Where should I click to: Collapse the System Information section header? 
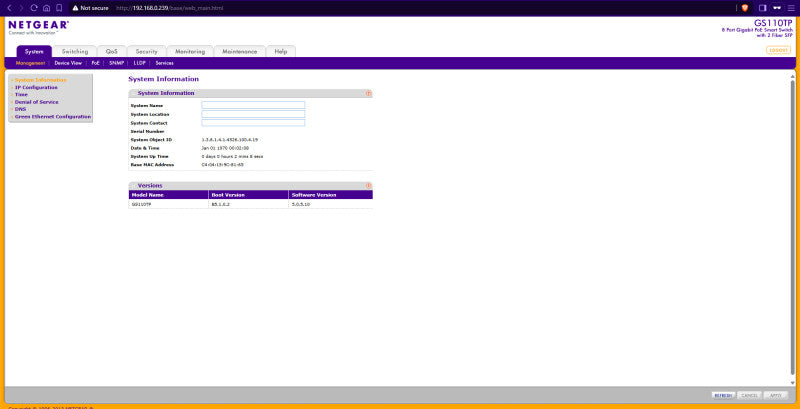(x=133, y=93)
